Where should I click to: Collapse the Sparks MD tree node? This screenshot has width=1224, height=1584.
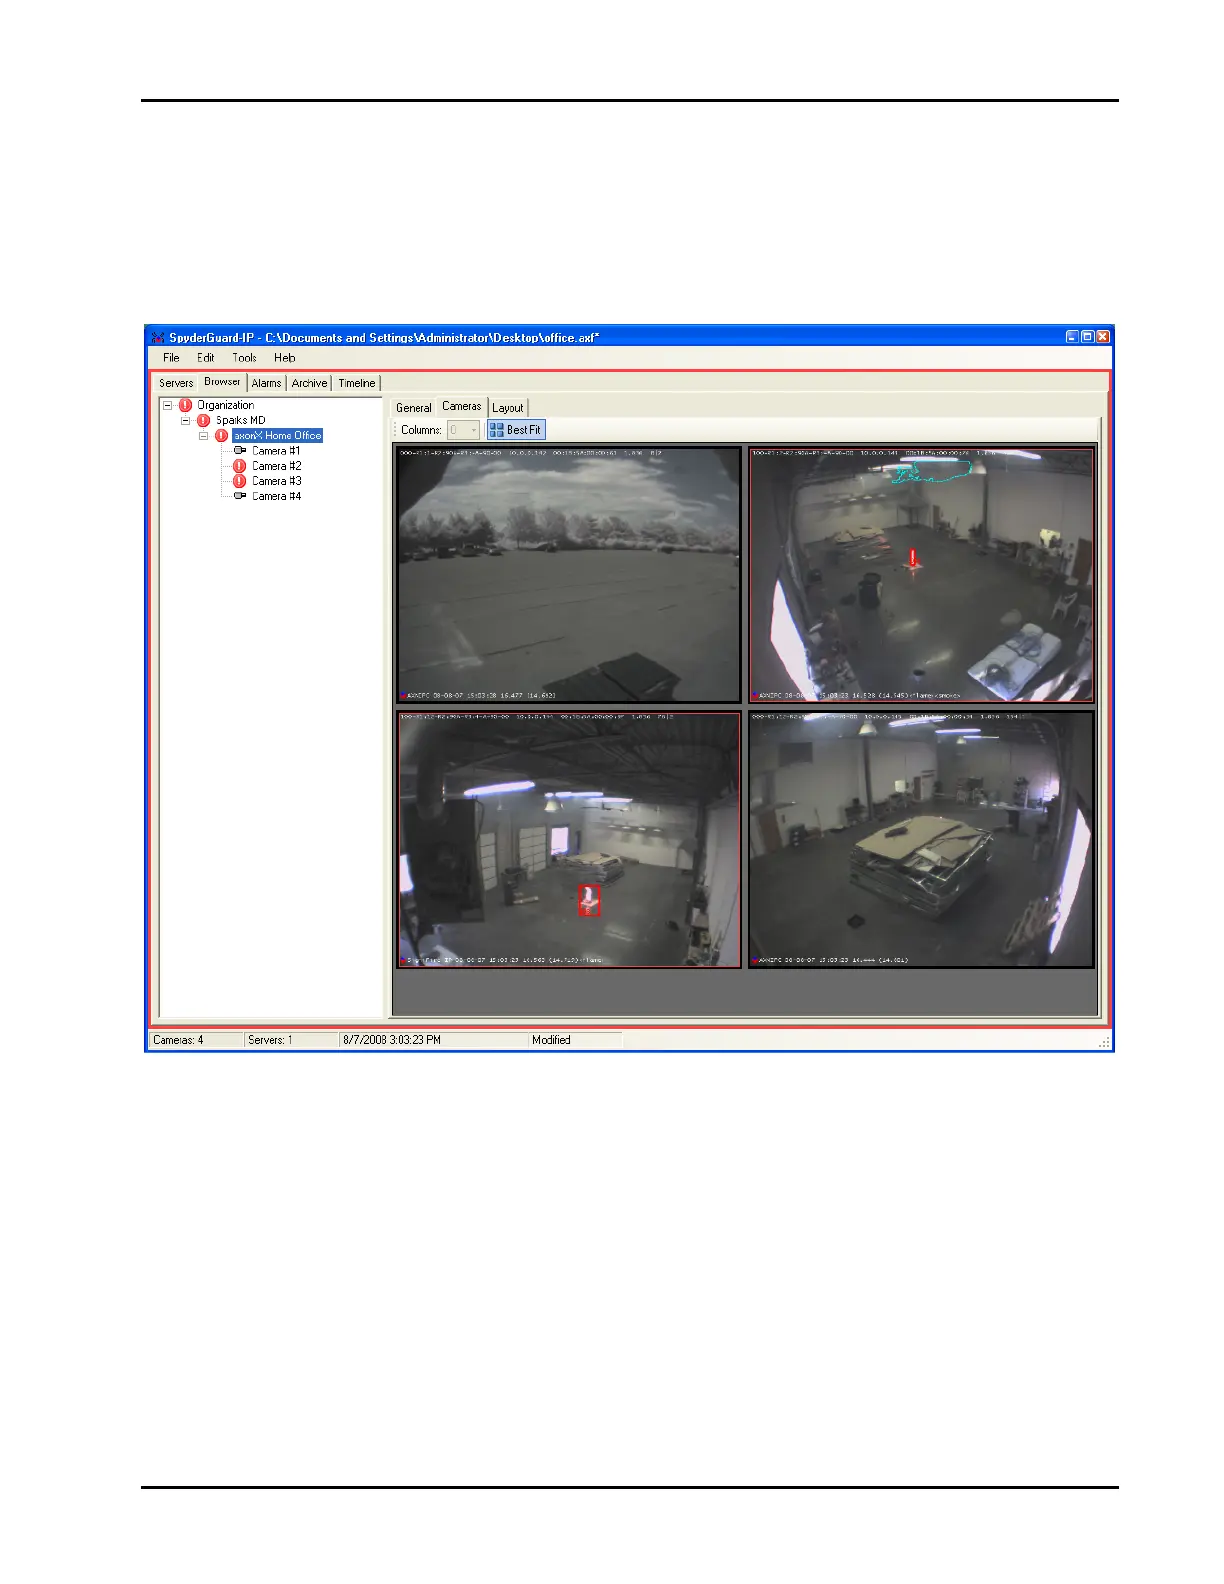click(186, 421)
